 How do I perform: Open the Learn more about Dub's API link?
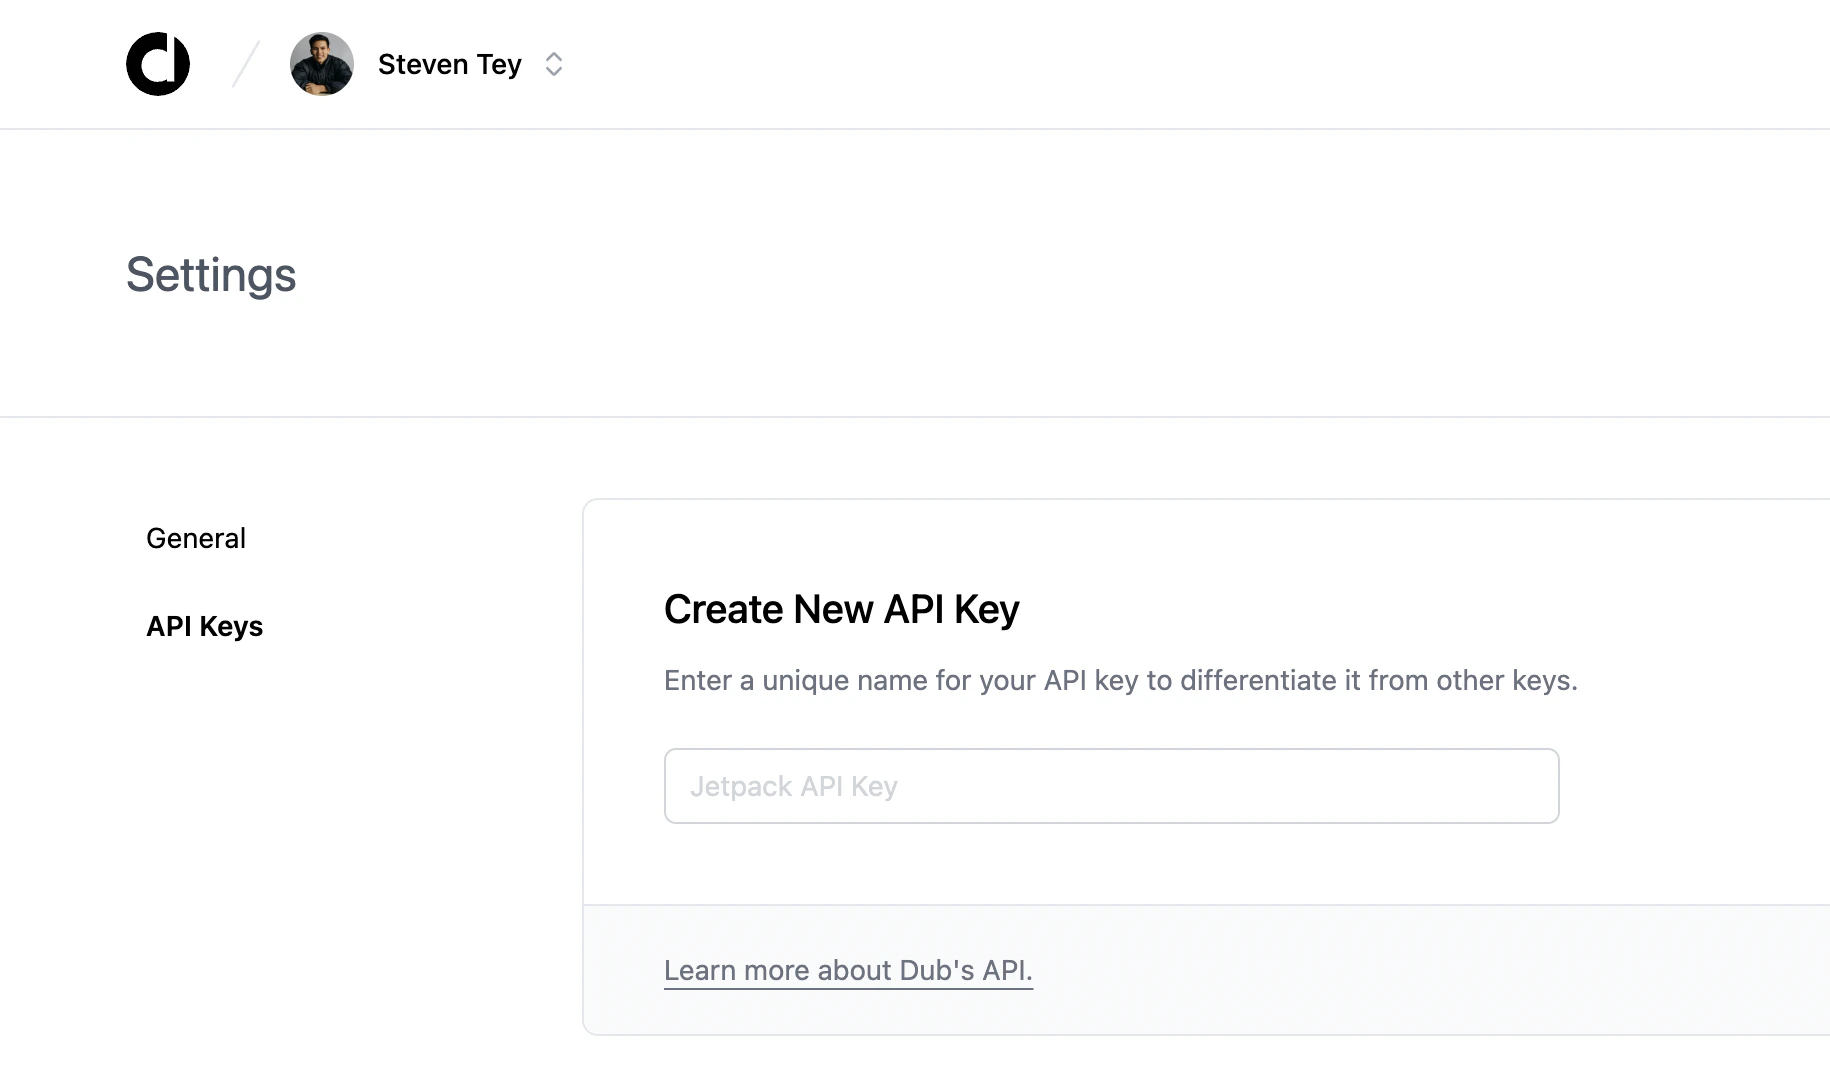(848, 970)
